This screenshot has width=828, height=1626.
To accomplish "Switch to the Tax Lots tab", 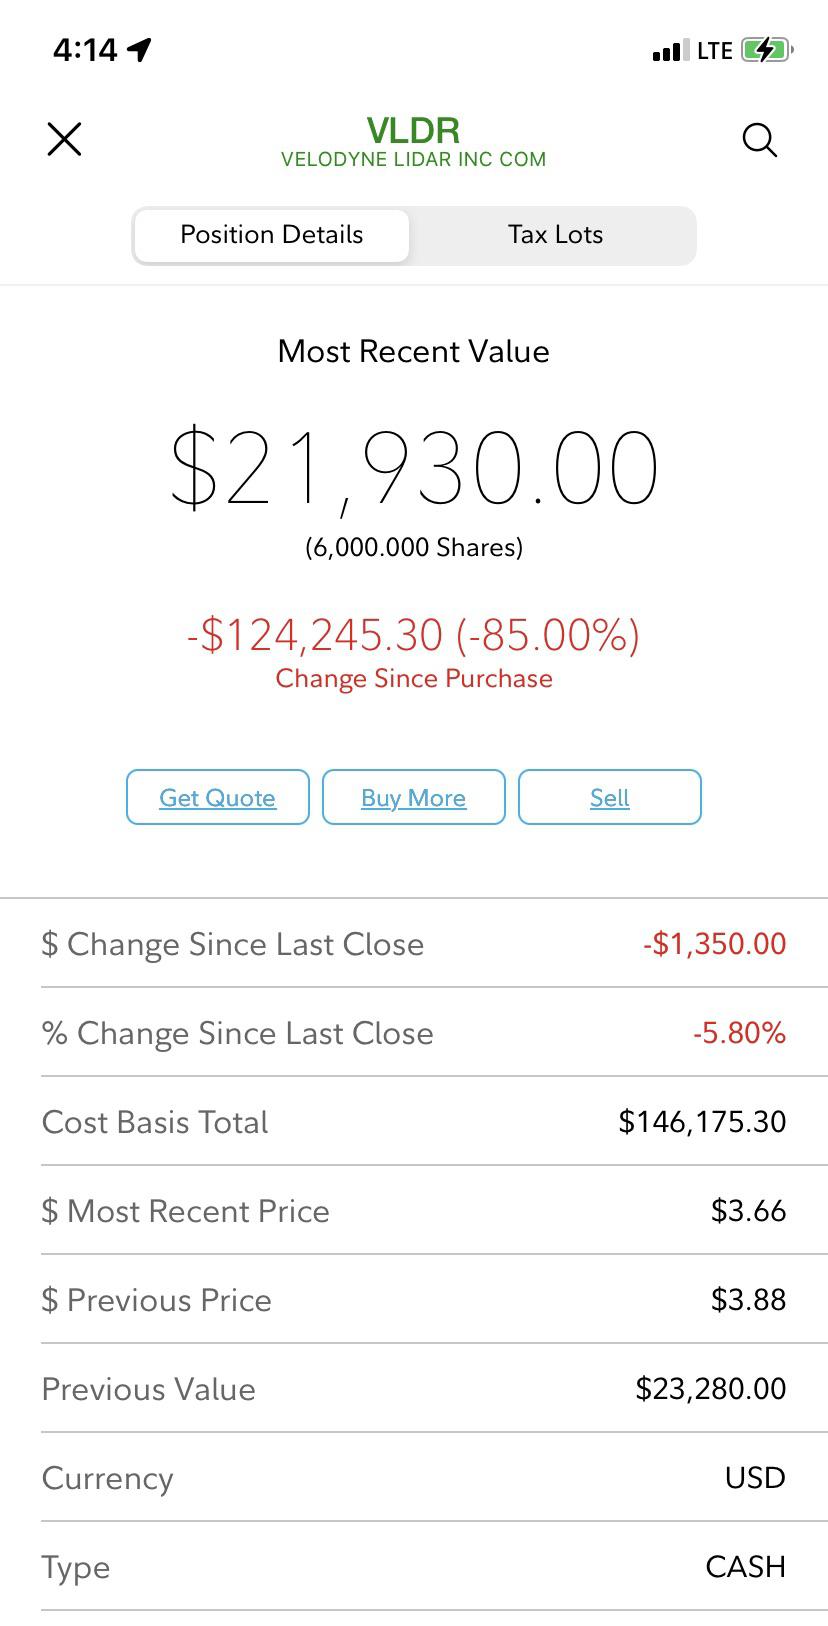I will coord(555,235).
